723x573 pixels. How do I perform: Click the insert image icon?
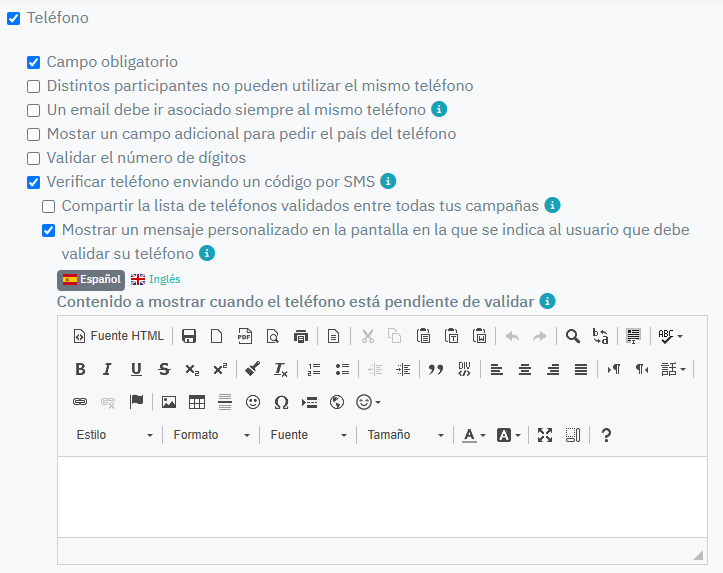click(169, 402)
